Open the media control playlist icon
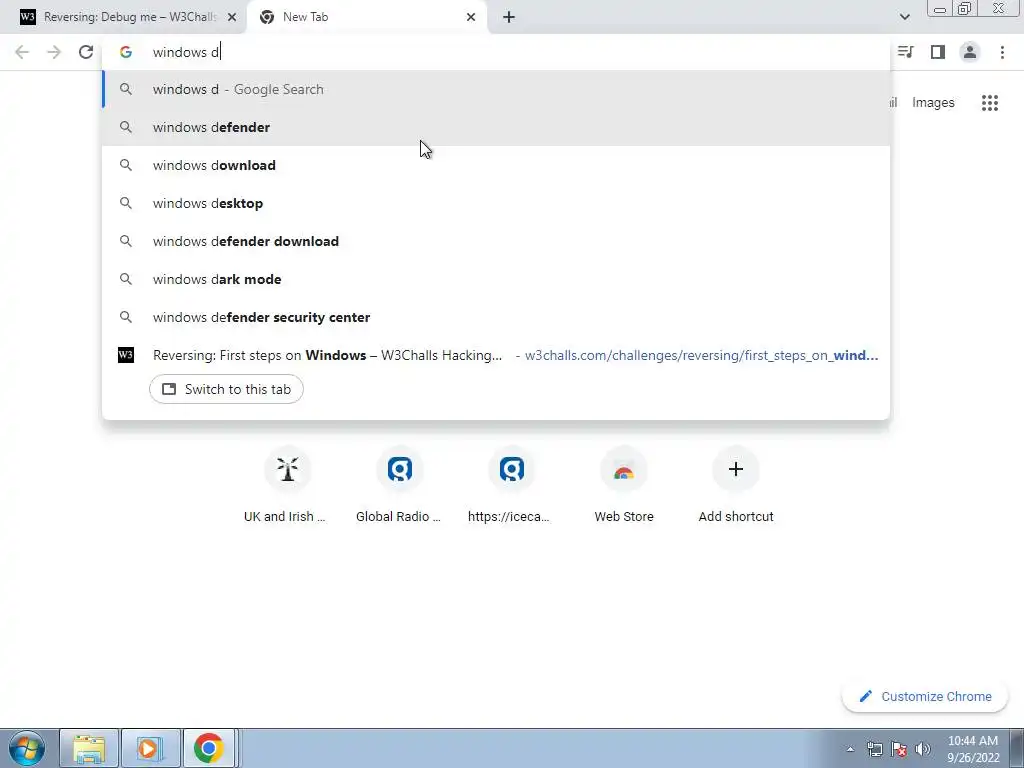This screenshot has width=1024, height=768. 905,52
